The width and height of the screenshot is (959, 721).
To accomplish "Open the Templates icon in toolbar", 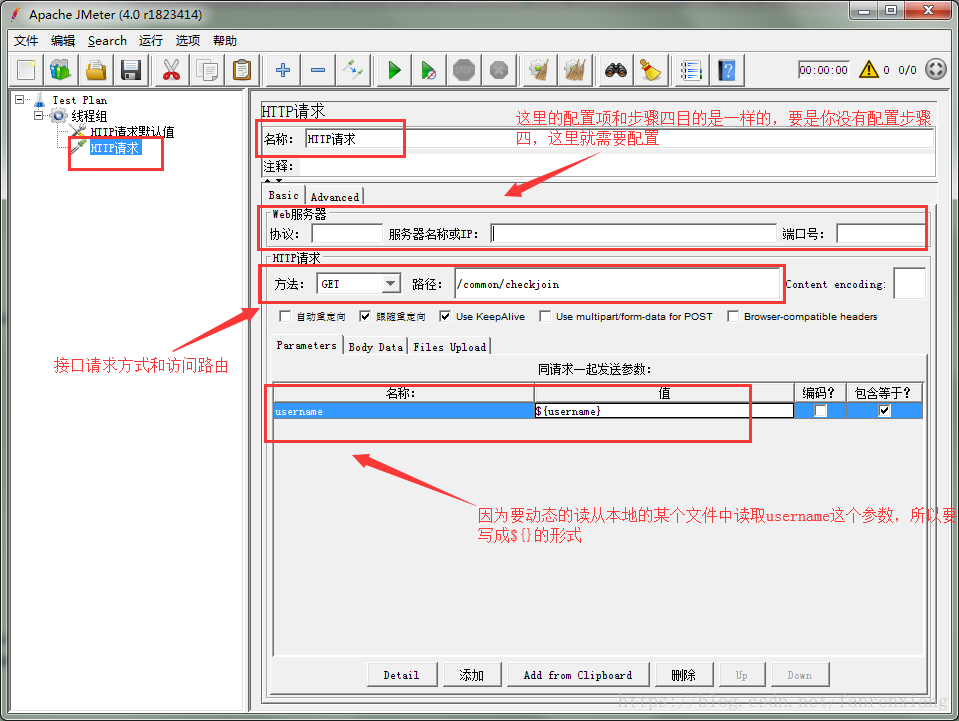I will coord(61,70).
